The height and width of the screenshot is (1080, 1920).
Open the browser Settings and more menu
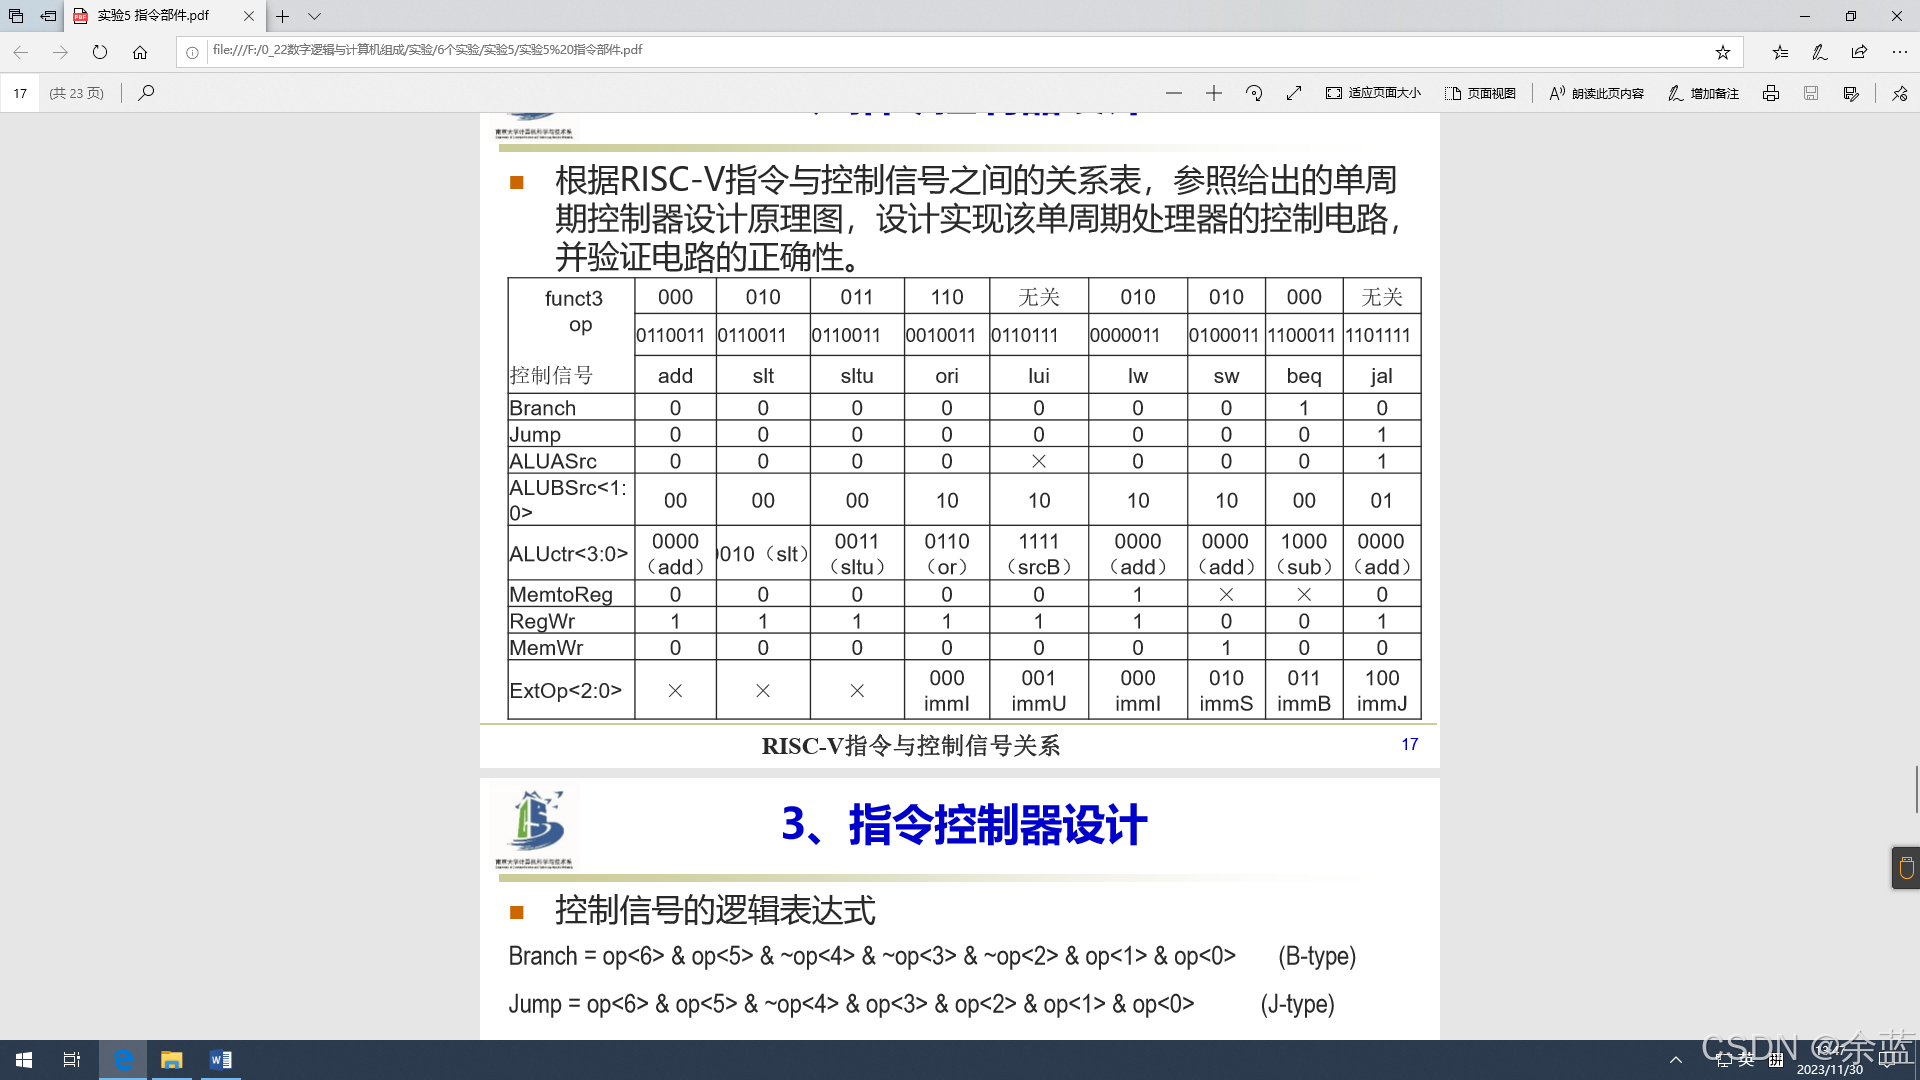[x=1899, y=52]
